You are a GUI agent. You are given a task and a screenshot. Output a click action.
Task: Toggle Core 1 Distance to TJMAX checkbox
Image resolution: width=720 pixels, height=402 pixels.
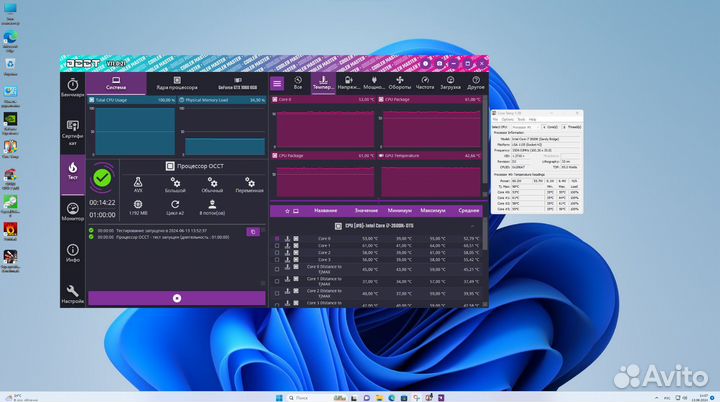[277, 281]
